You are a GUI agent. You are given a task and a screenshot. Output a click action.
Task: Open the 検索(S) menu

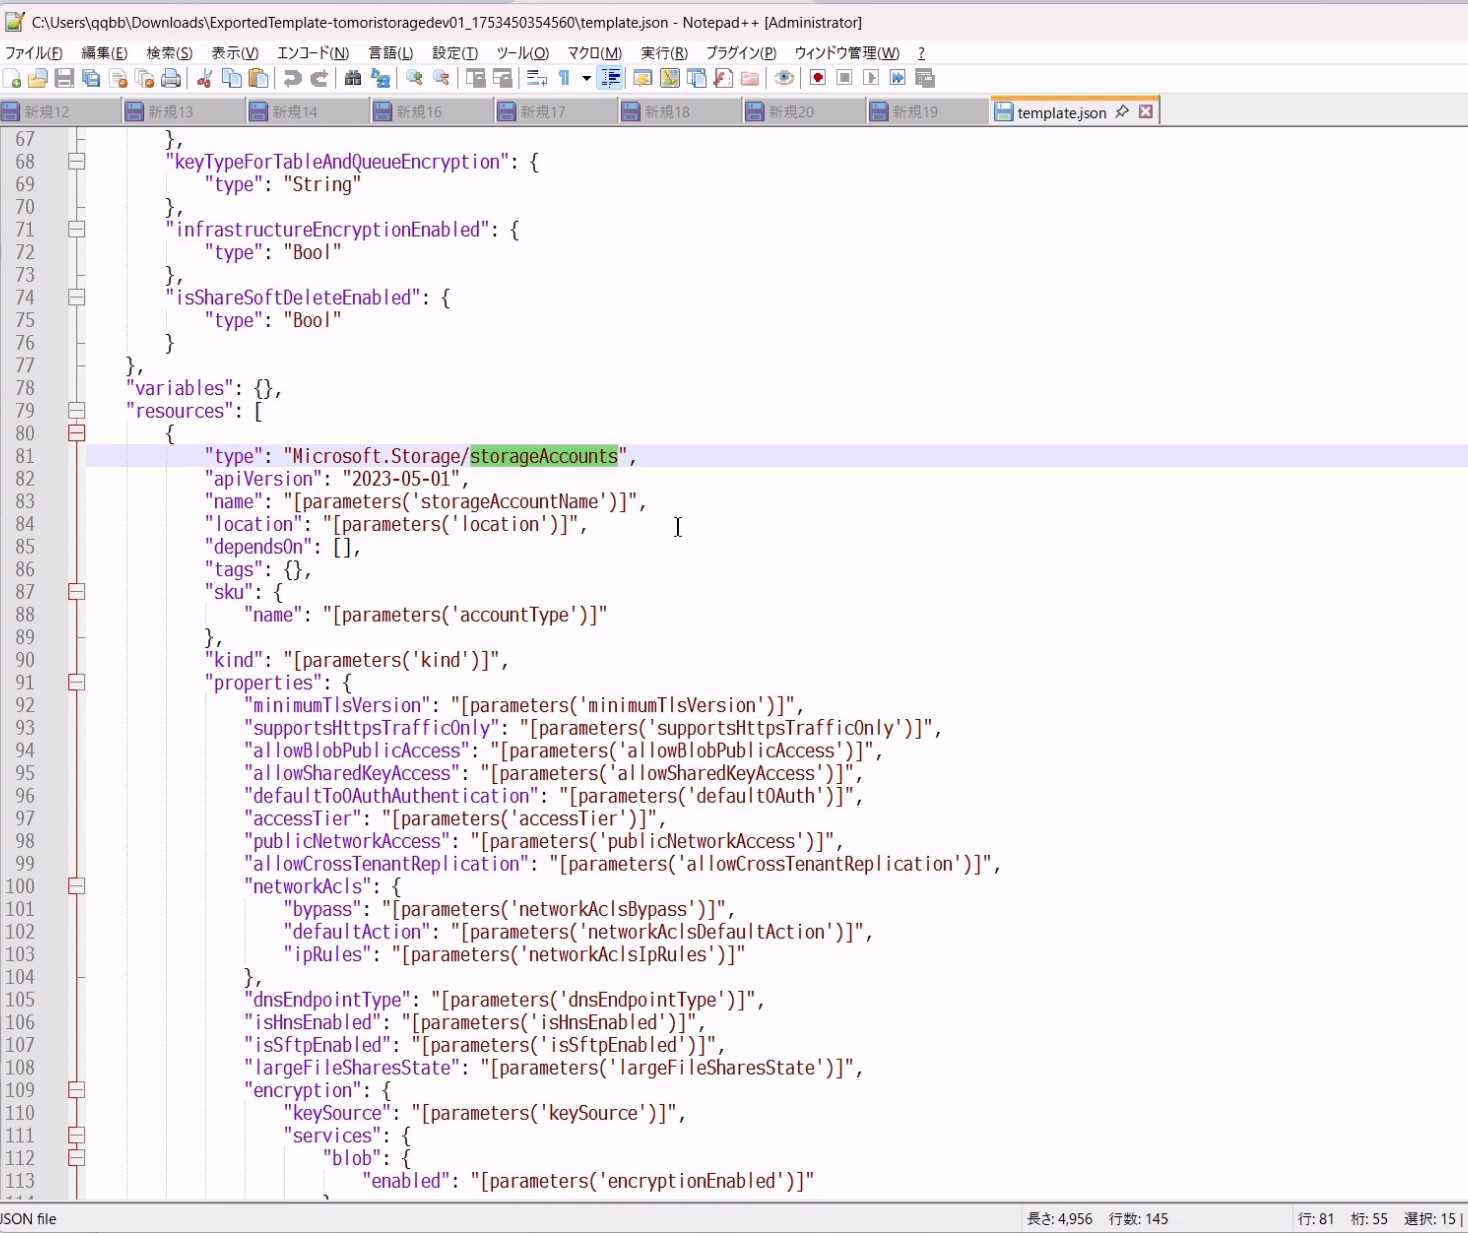[169, 53]
